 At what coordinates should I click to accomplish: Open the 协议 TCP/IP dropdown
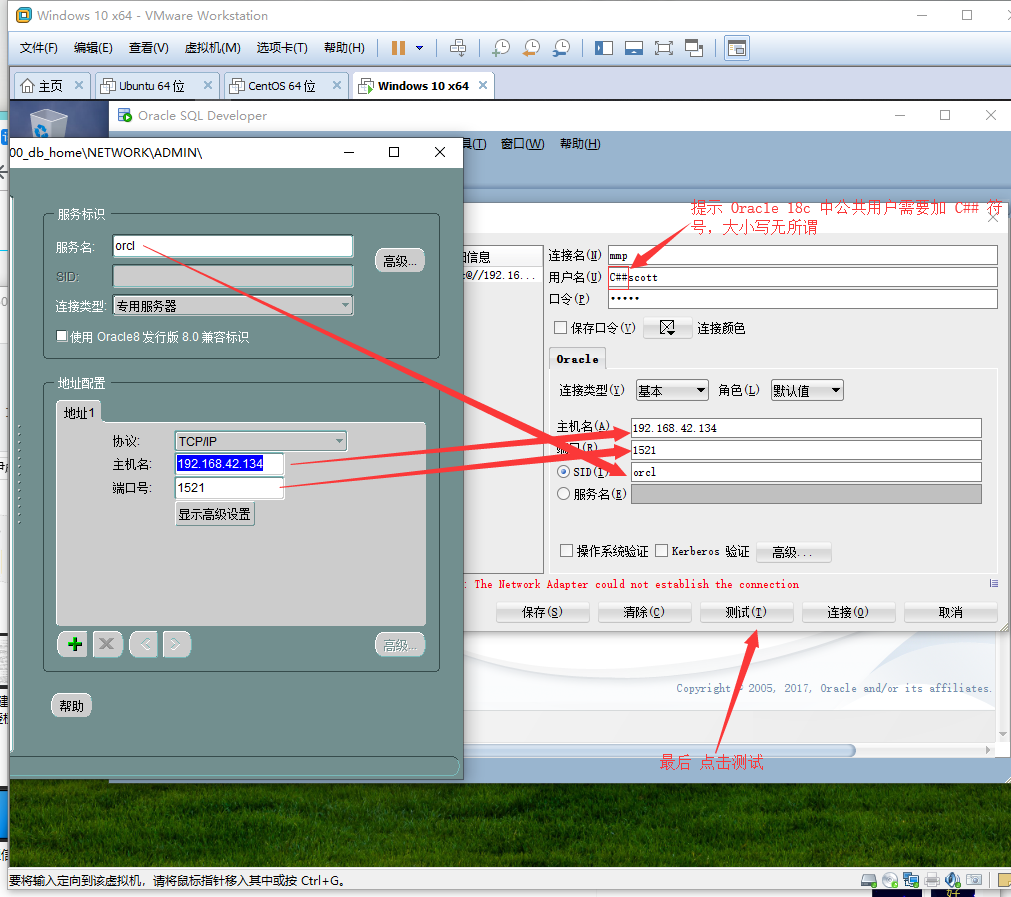click(260, 441)
